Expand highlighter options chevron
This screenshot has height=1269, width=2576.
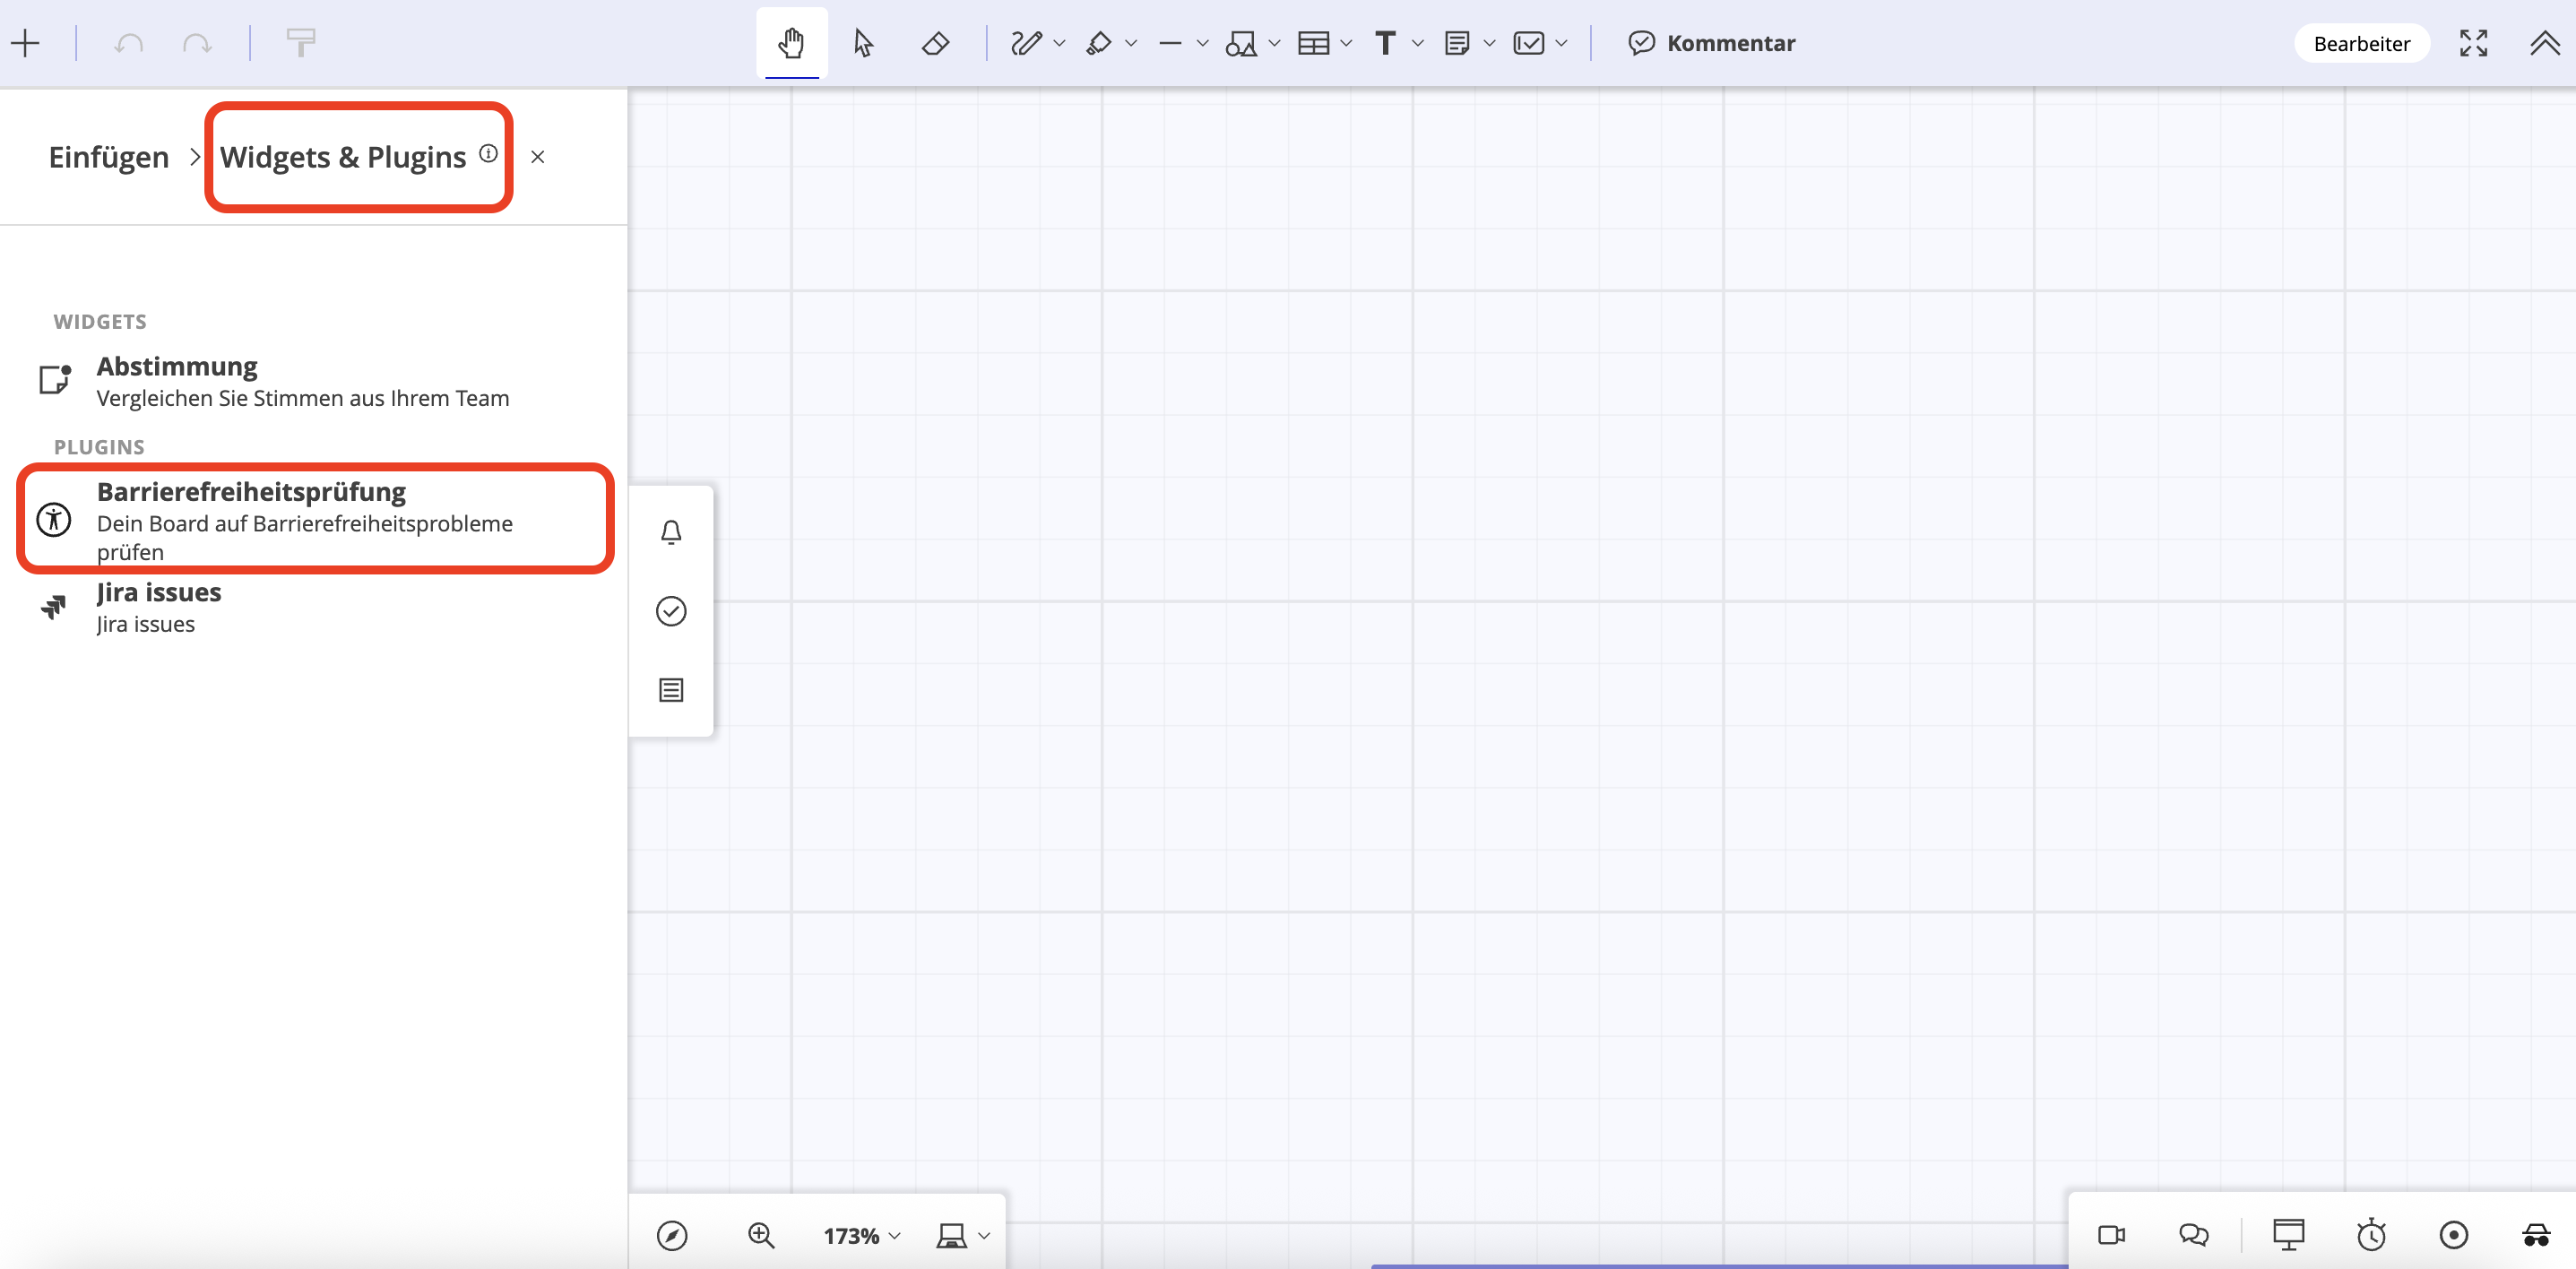coord(1132,43)
